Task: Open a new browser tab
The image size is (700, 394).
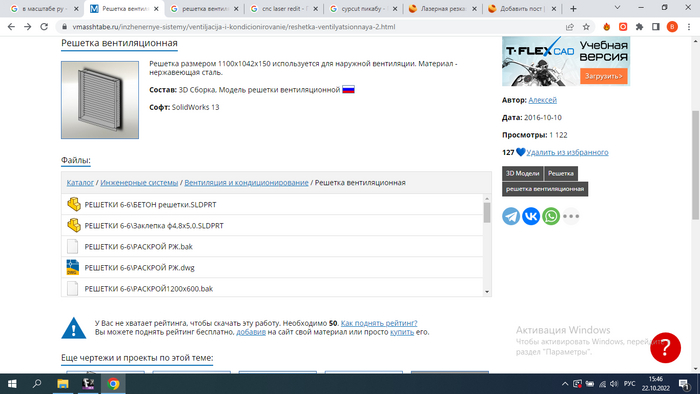Action: 573,8
